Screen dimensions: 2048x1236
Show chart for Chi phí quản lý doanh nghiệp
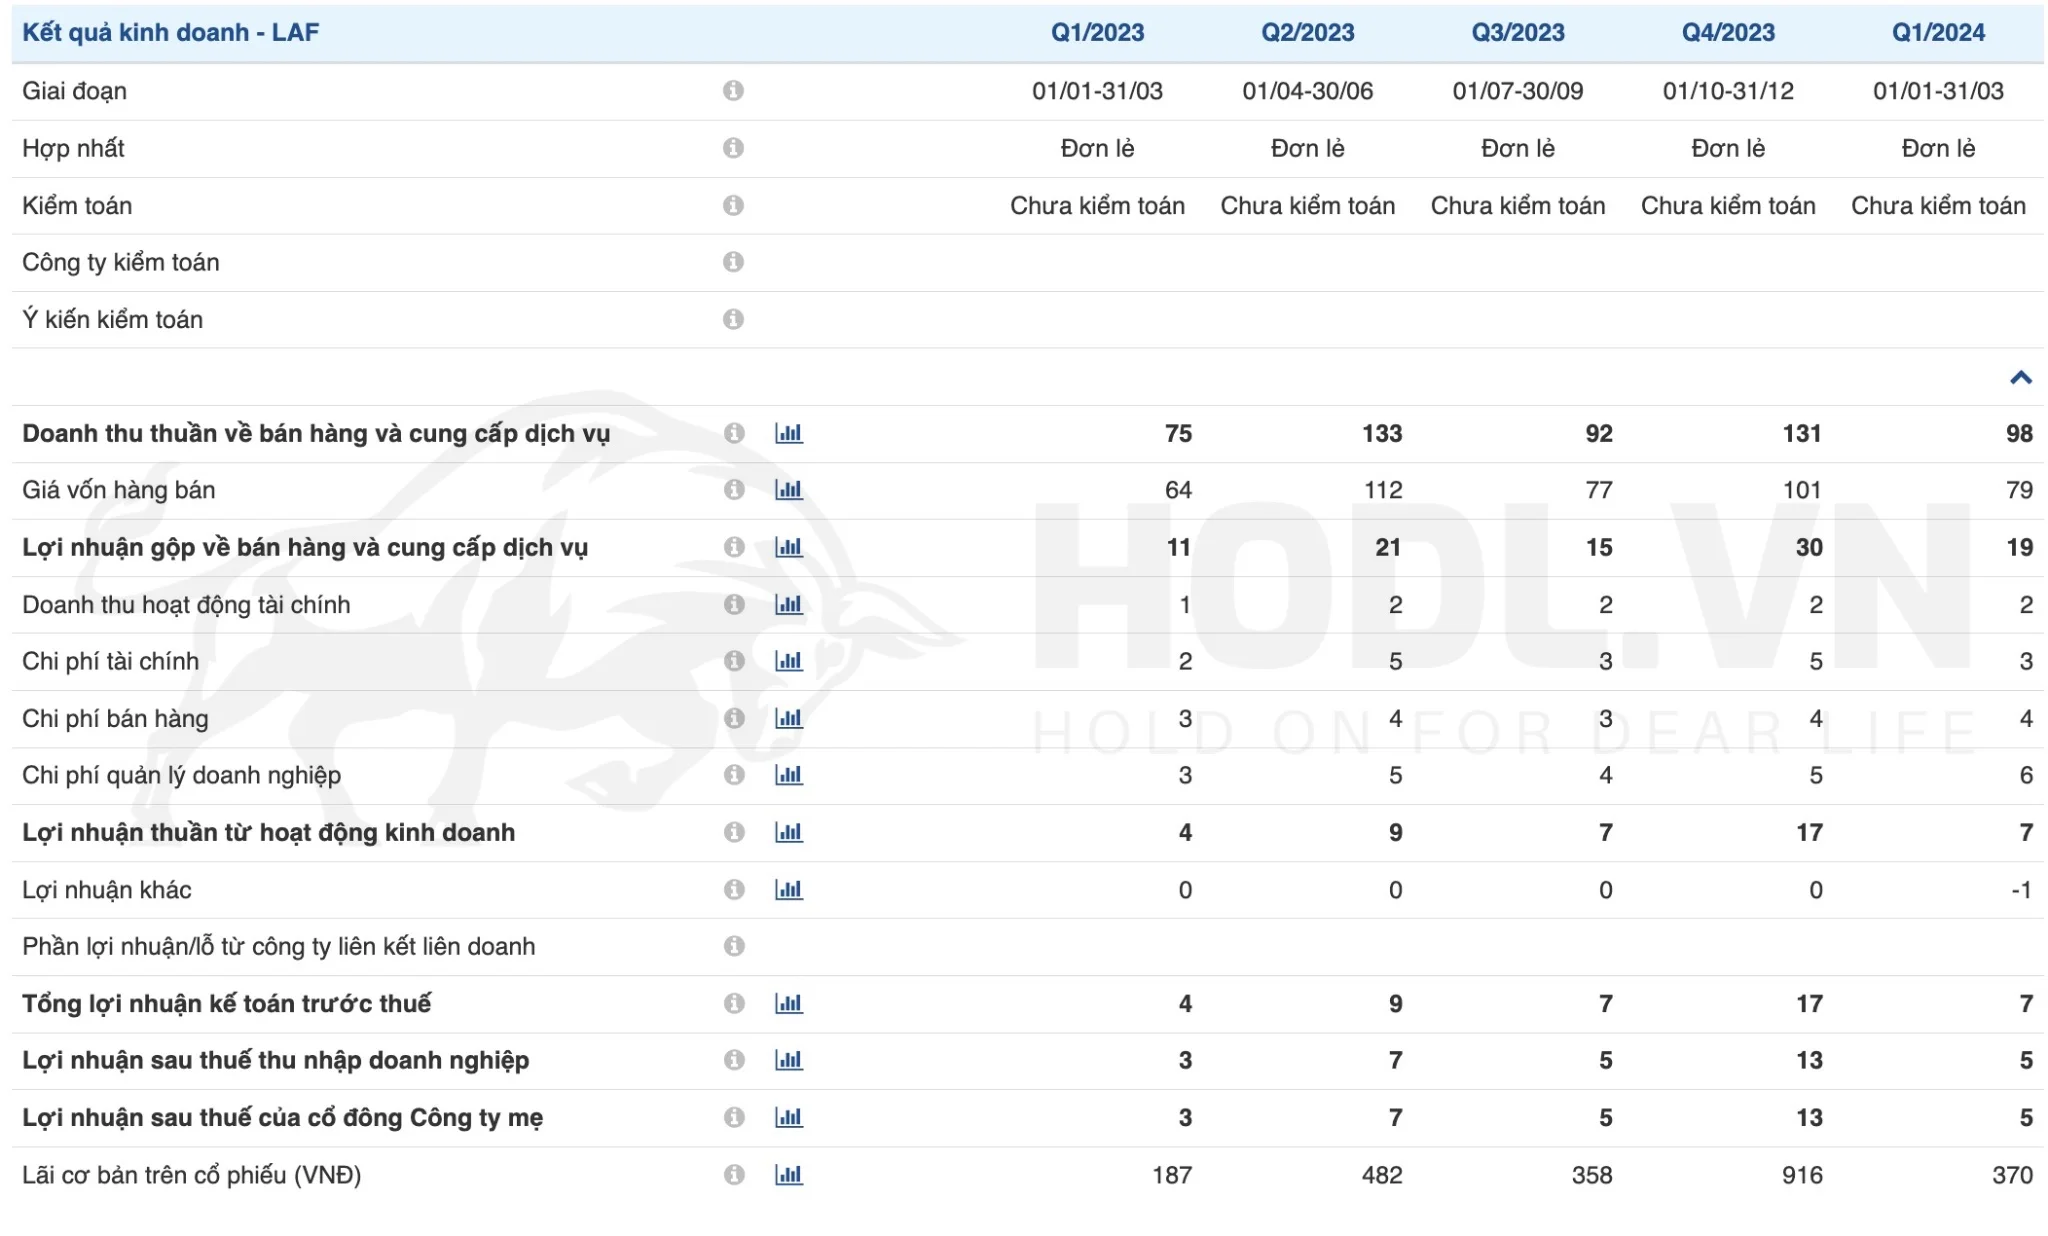coord(788,775)
